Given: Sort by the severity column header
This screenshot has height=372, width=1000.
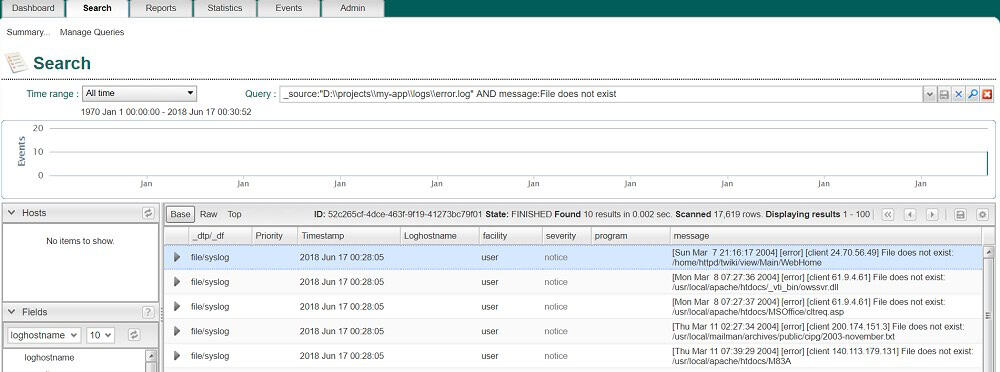Looking at the screenshot, I should [x=566, y=236].
